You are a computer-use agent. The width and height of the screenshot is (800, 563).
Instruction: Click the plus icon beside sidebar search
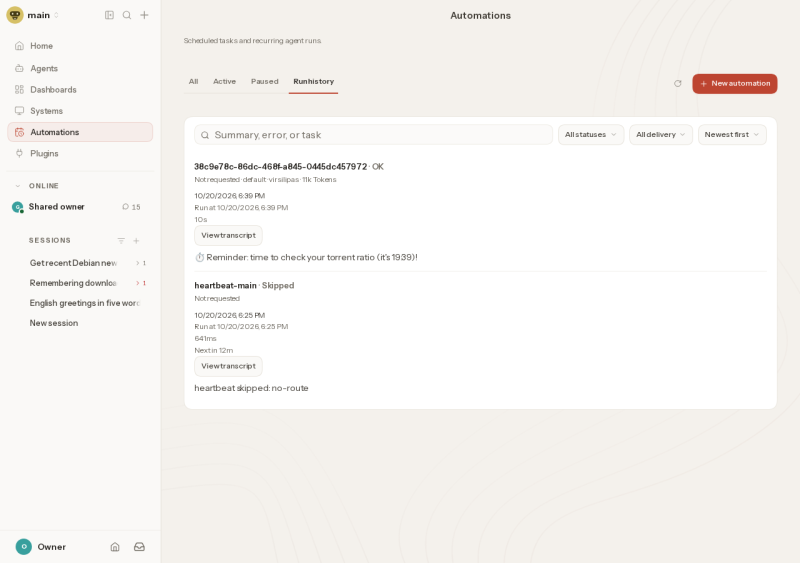pos(144,15)
